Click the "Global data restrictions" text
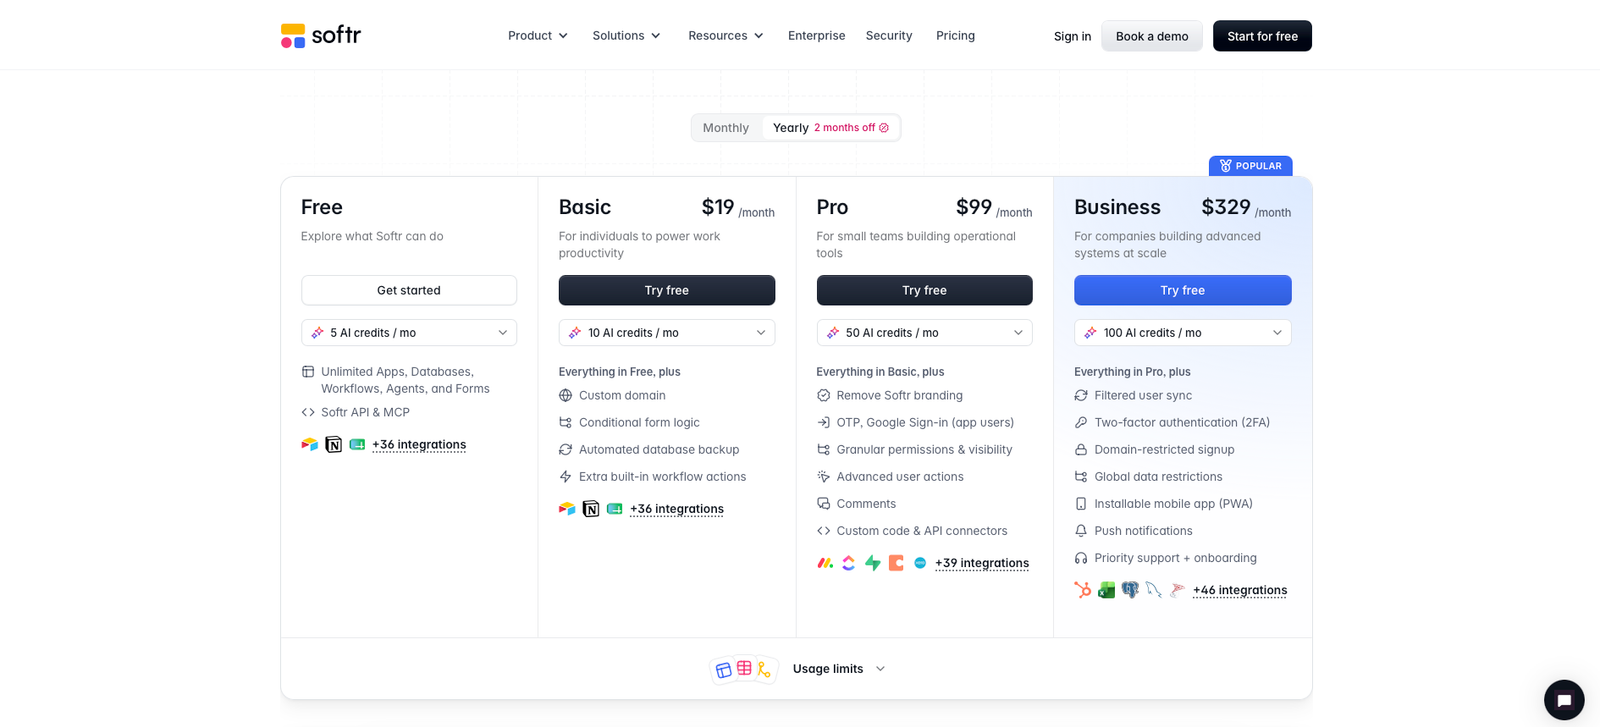The image size is (1600, 727). (x=1158, y=477)
